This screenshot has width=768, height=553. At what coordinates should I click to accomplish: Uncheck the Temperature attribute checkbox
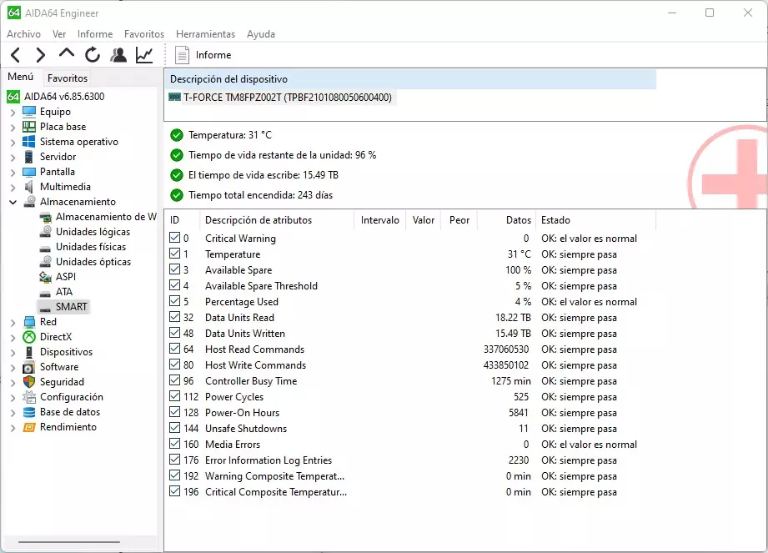(x=174, y=253)
